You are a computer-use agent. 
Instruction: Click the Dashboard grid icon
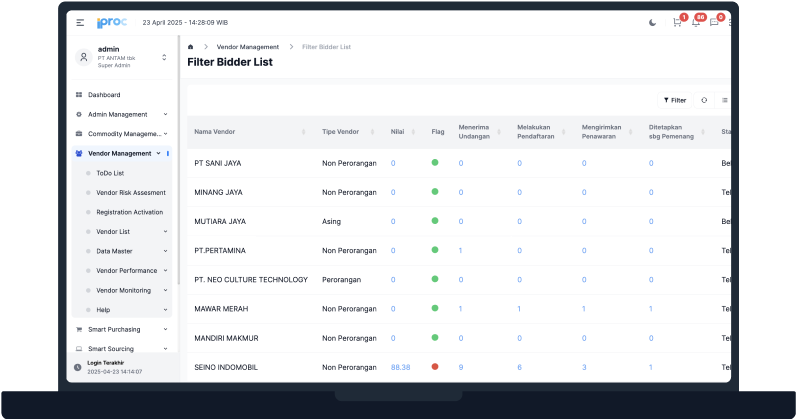[x=79, y=95]
